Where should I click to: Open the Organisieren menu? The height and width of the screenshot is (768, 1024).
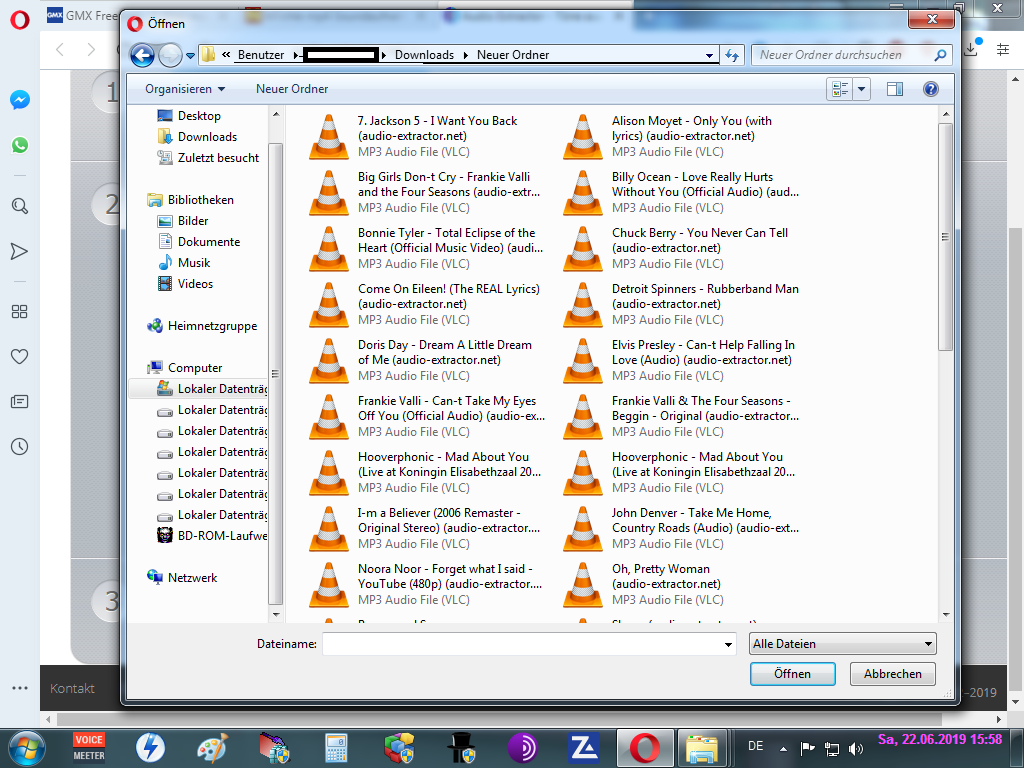pos(185,89)
